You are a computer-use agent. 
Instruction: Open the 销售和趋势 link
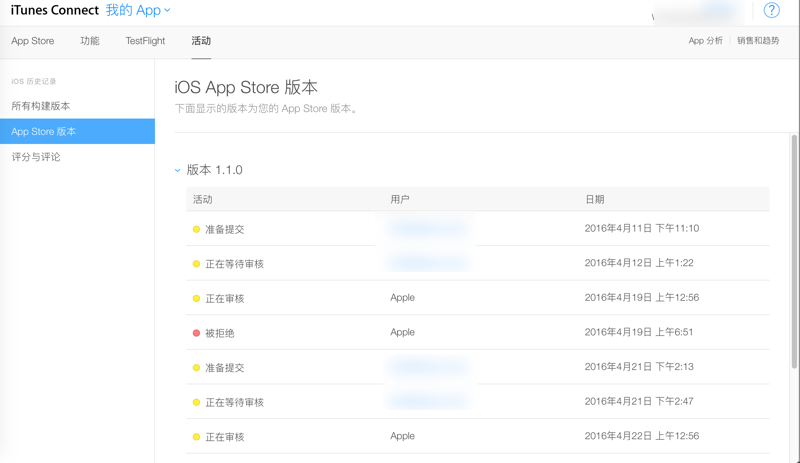758,41
